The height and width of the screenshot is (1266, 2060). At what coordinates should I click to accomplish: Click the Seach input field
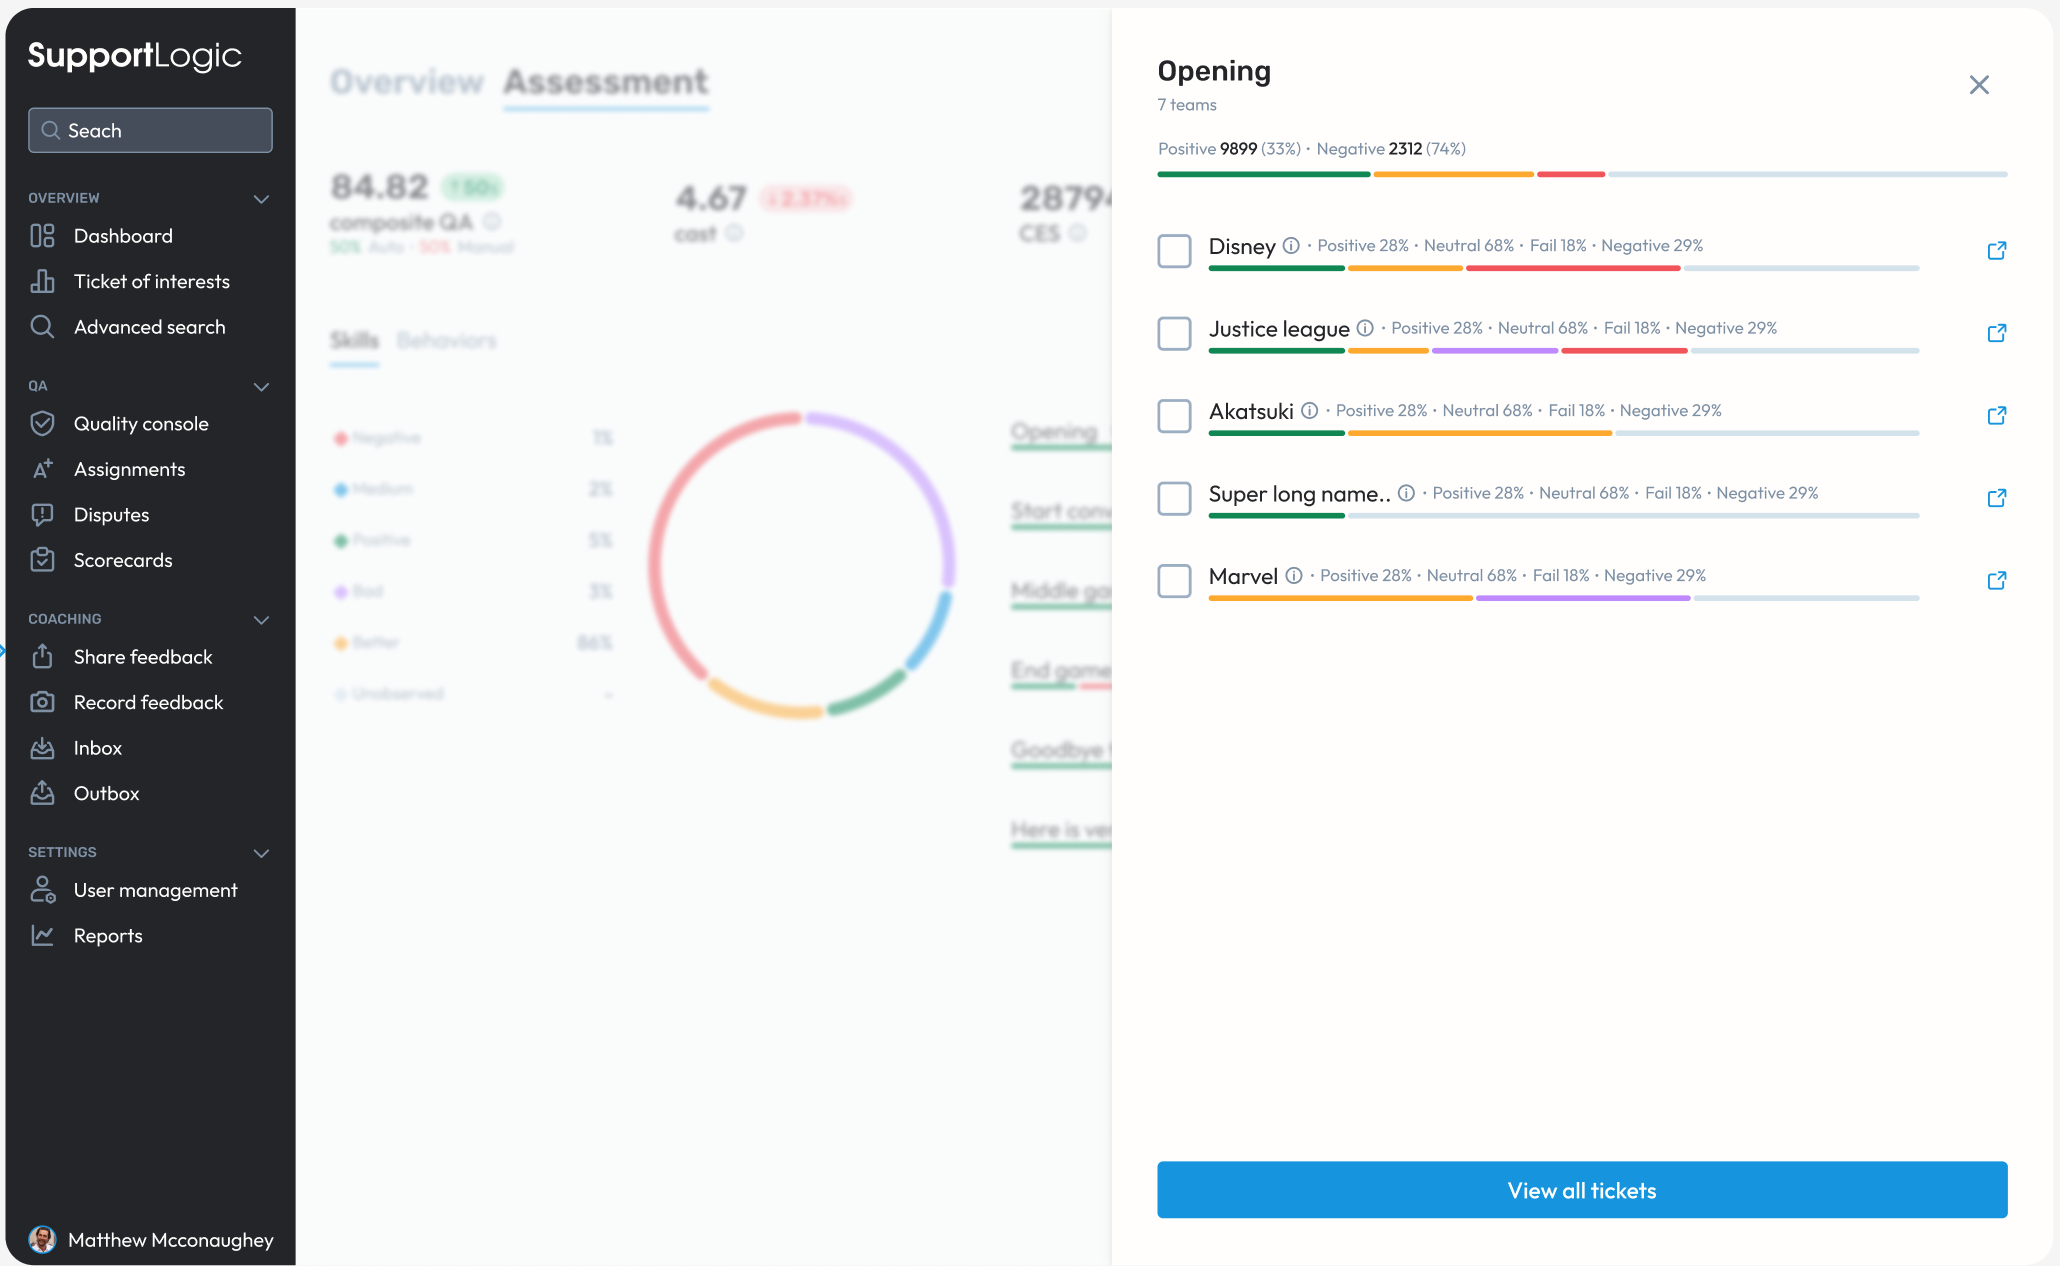[x=150, y=131]
